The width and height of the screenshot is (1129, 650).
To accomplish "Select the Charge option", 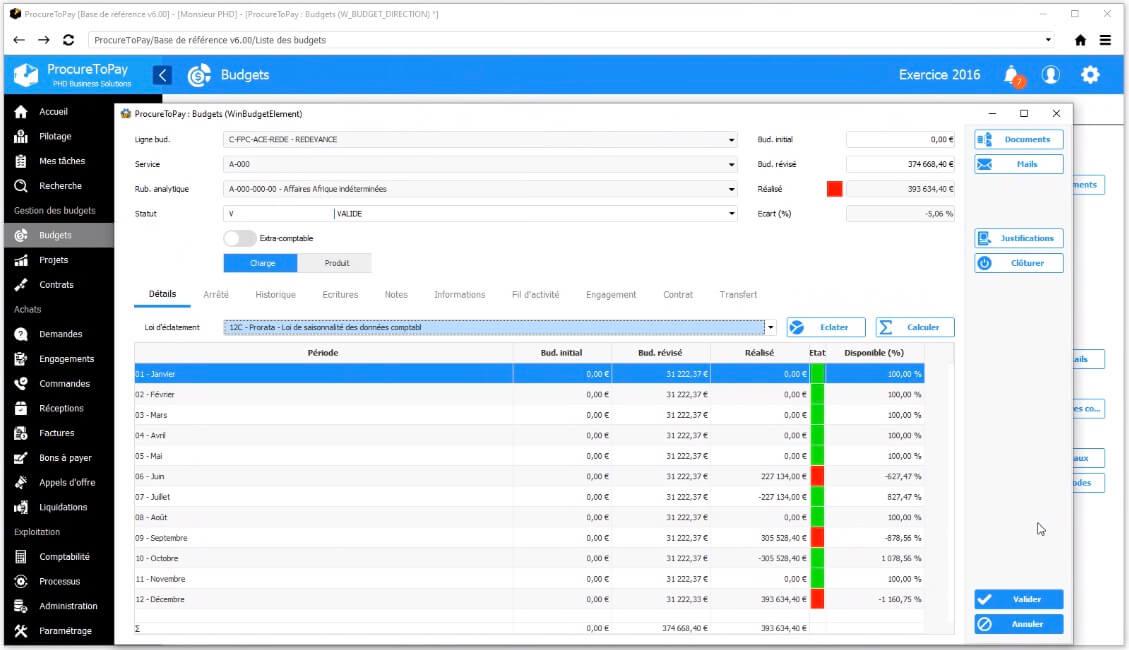I will coord(261,263).
